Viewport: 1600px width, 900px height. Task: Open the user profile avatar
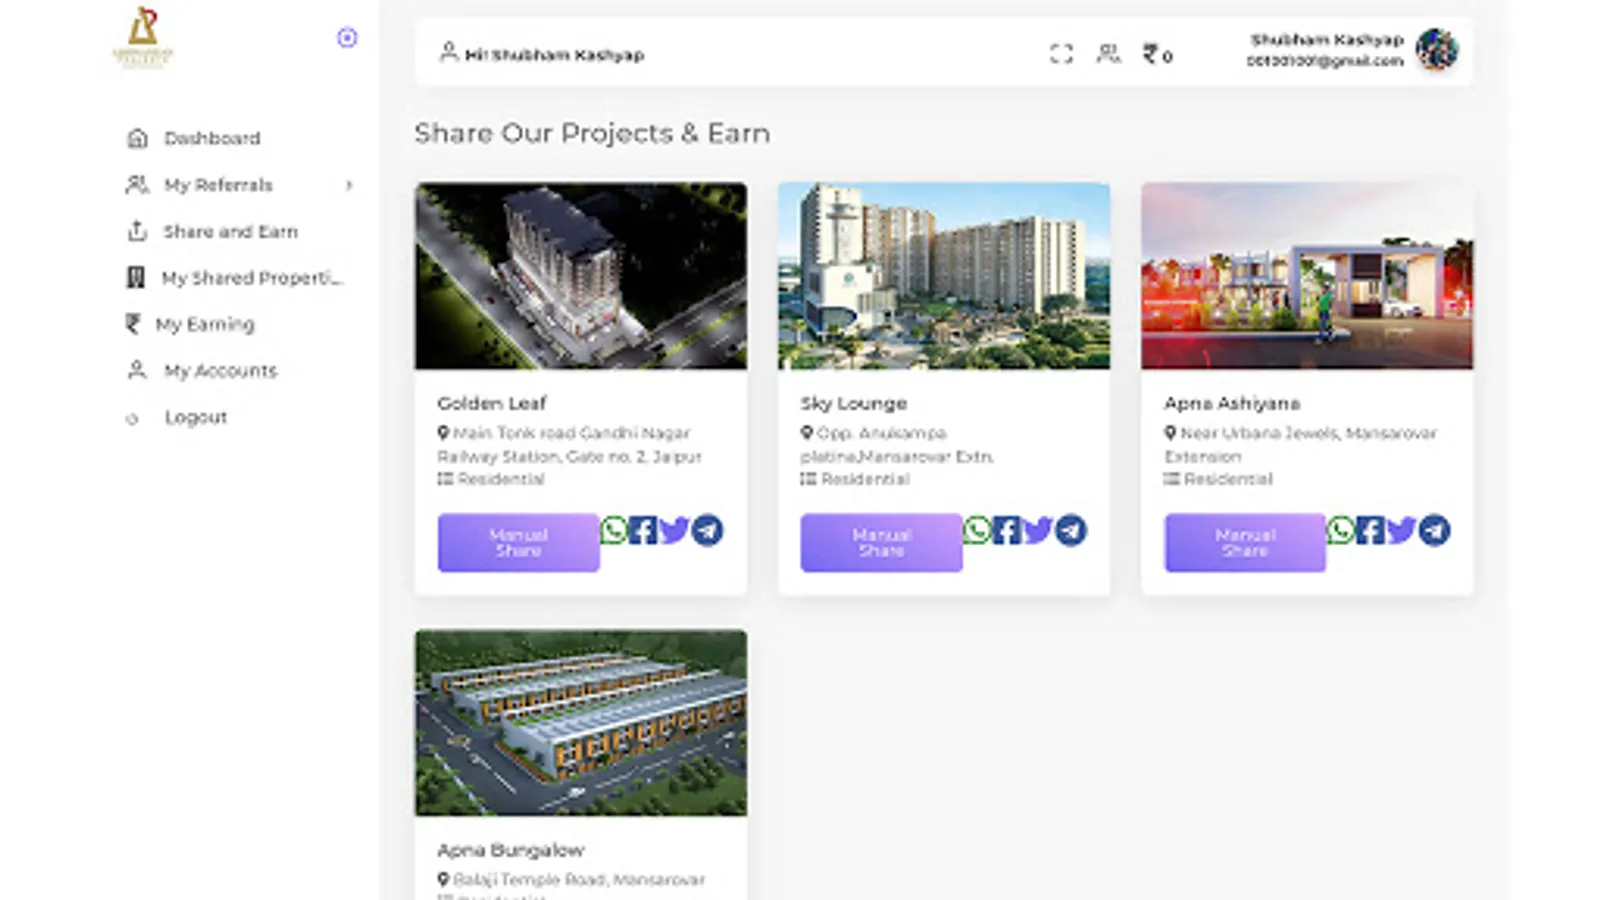1437,50
